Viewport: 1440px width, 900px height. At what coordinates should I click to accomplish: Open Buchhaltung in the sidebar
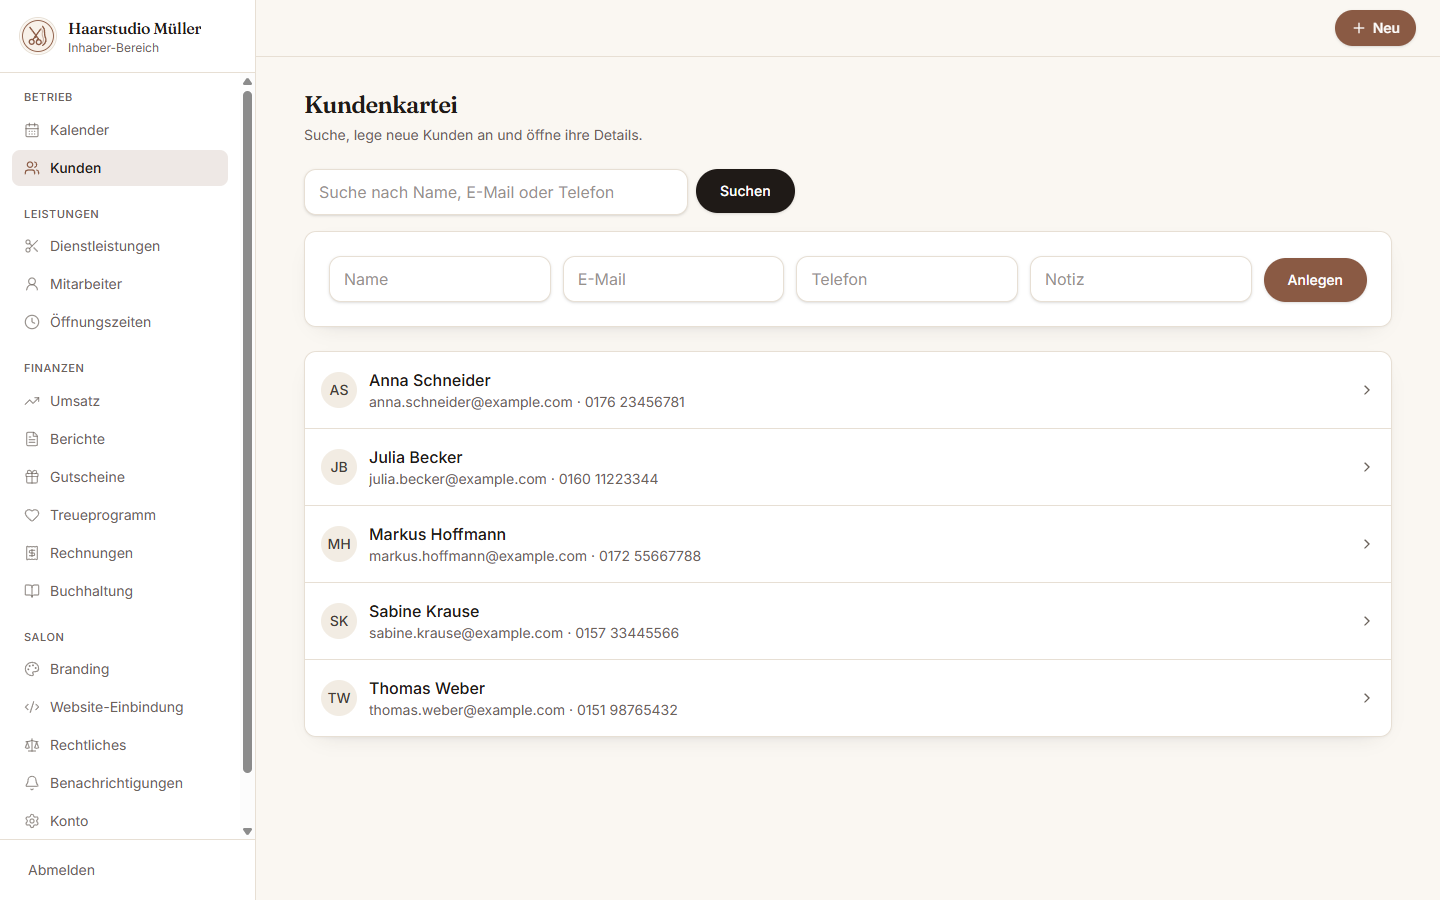coord(120,591)
